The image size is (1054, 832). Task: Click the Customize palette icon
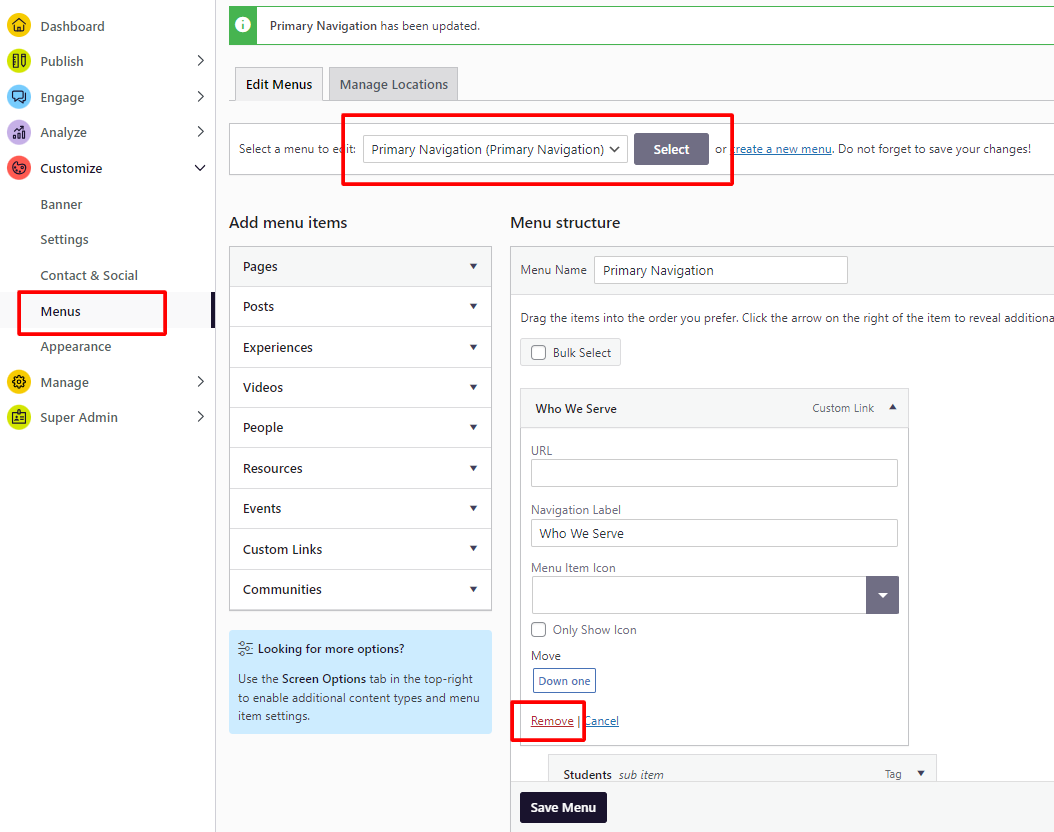click(x=19, y=168)
